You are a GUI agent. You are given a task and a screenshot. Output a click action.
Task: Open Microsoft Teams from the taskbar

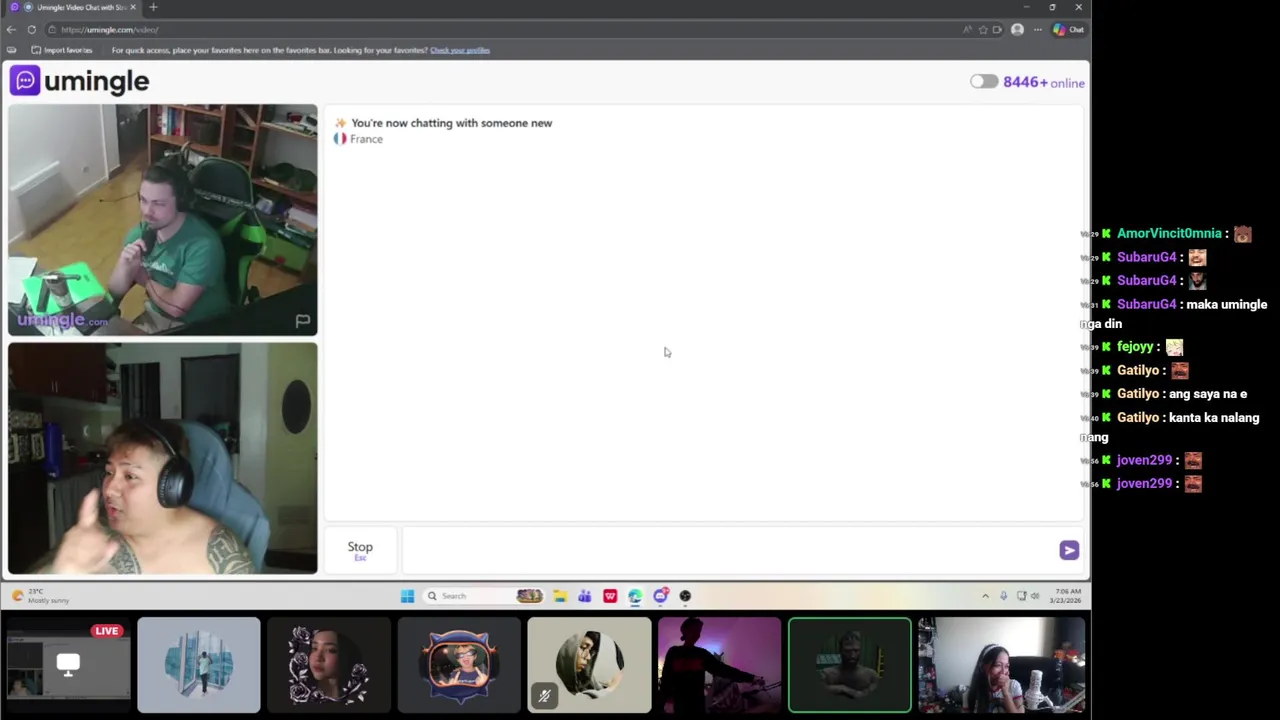click(x=585, y=596)
